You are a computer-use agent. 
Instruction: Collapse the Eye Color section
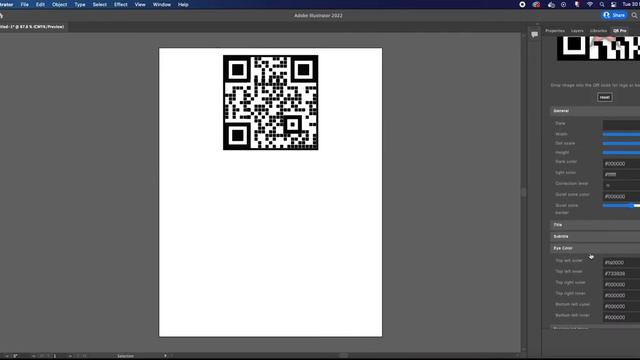(x=595, y=248)
